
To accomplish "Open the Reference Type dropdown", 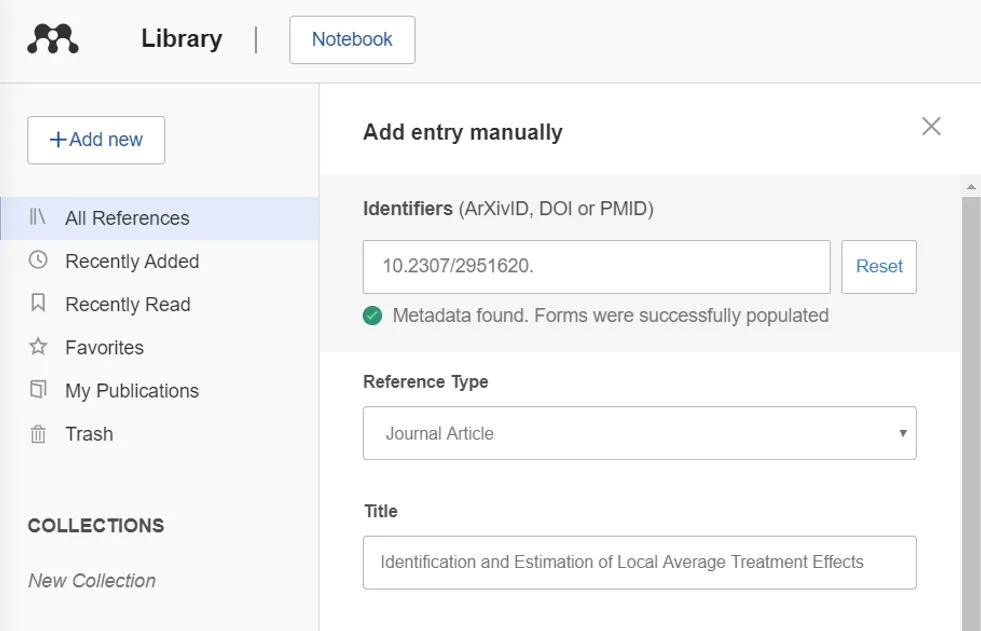I will pyautogui.click(x=639, y=433).
